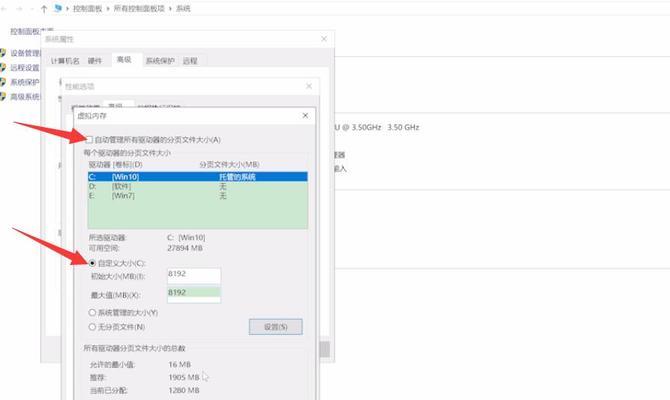
Task: Click the Up arrow in address bar
Action: pyautogui.click(x=44, y=9)
